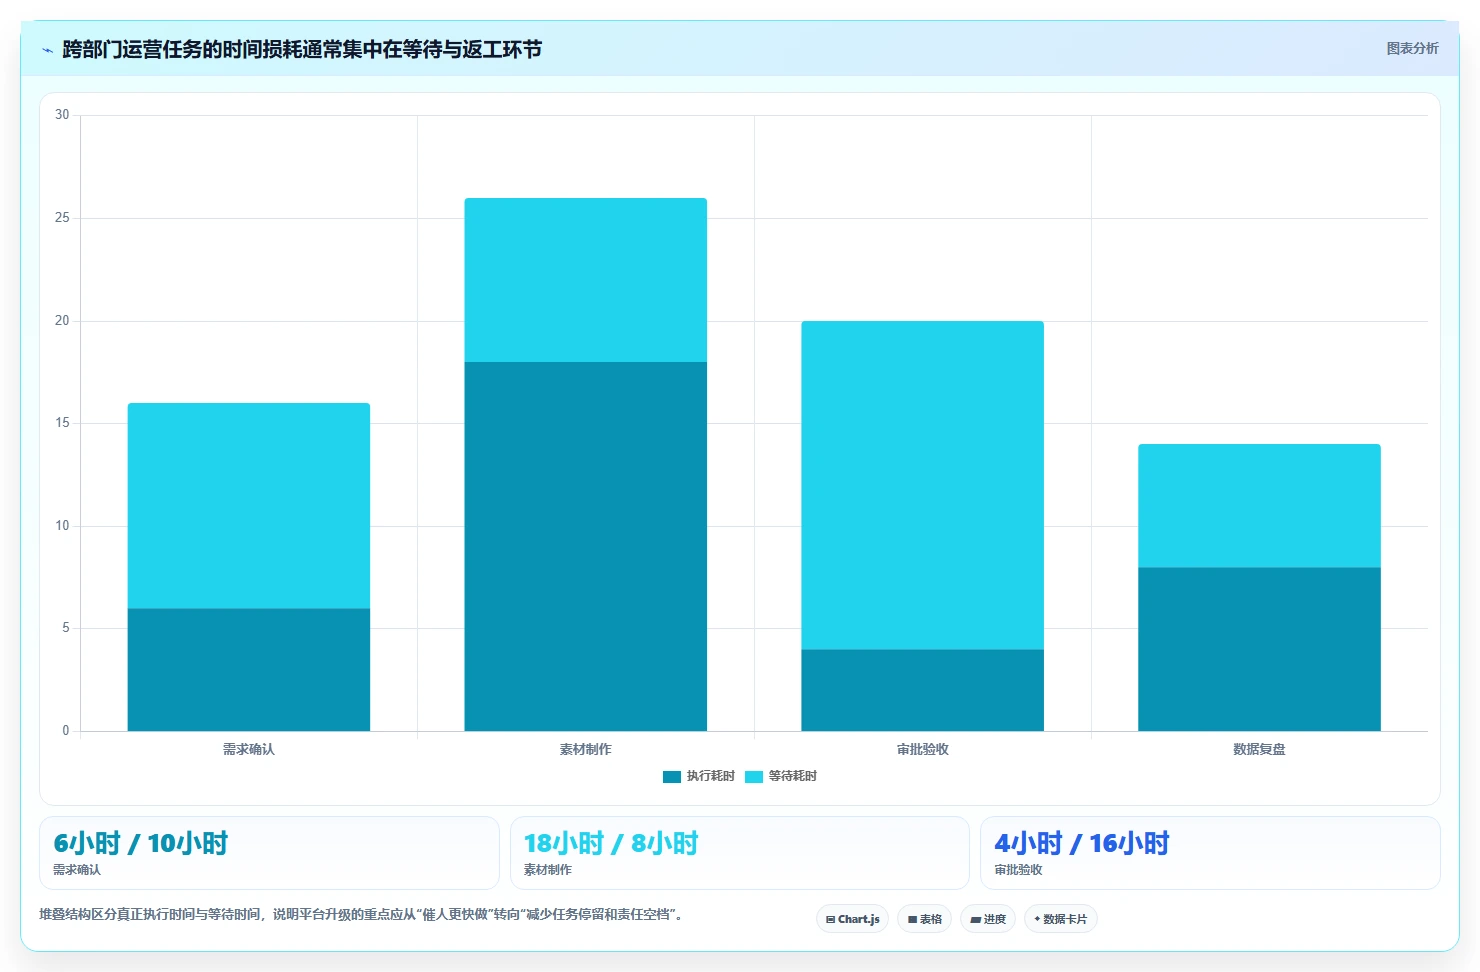Image resolution: width=1480 pixels, height=972 pixels.
Task: Open the 6小时 / 10小时 stat card
Action: point(269,853)
